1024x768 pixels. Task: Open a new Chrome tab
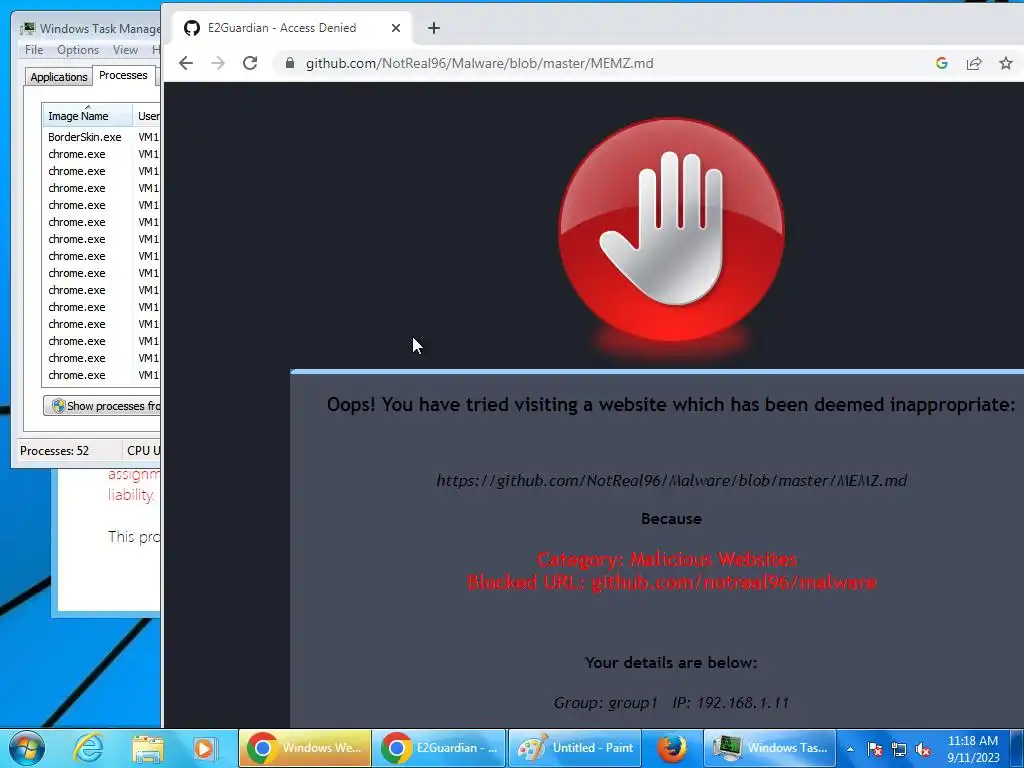[x=434, y=28]
